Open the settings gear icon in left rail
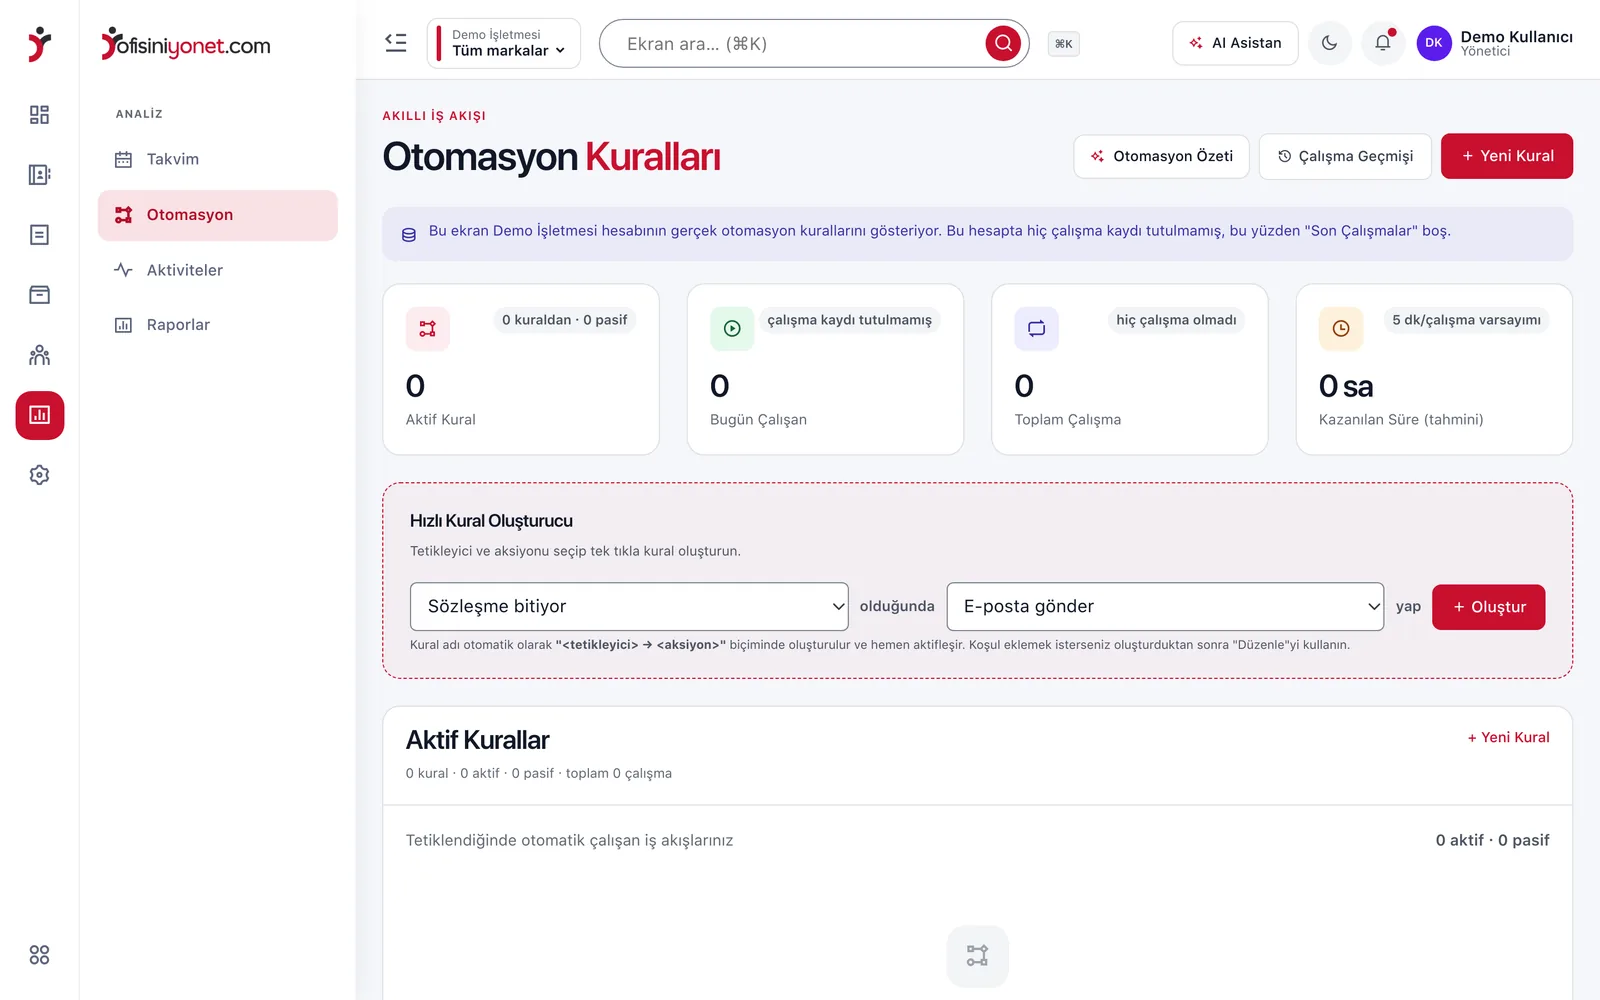This screenshot has height=1000, width=1600. (x=39, y=475)
